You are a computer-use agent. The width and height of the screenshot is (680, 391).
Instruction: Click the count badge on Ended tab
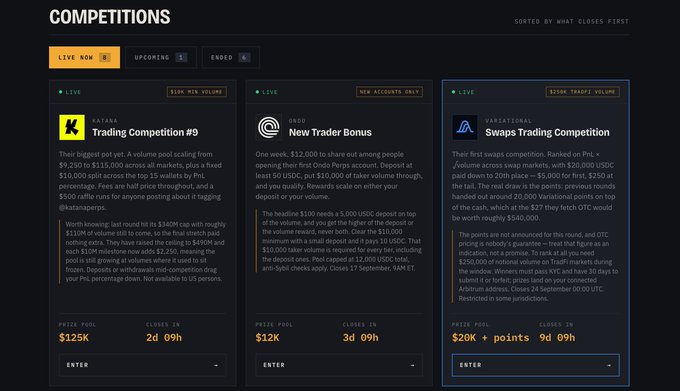click(244, 57)
